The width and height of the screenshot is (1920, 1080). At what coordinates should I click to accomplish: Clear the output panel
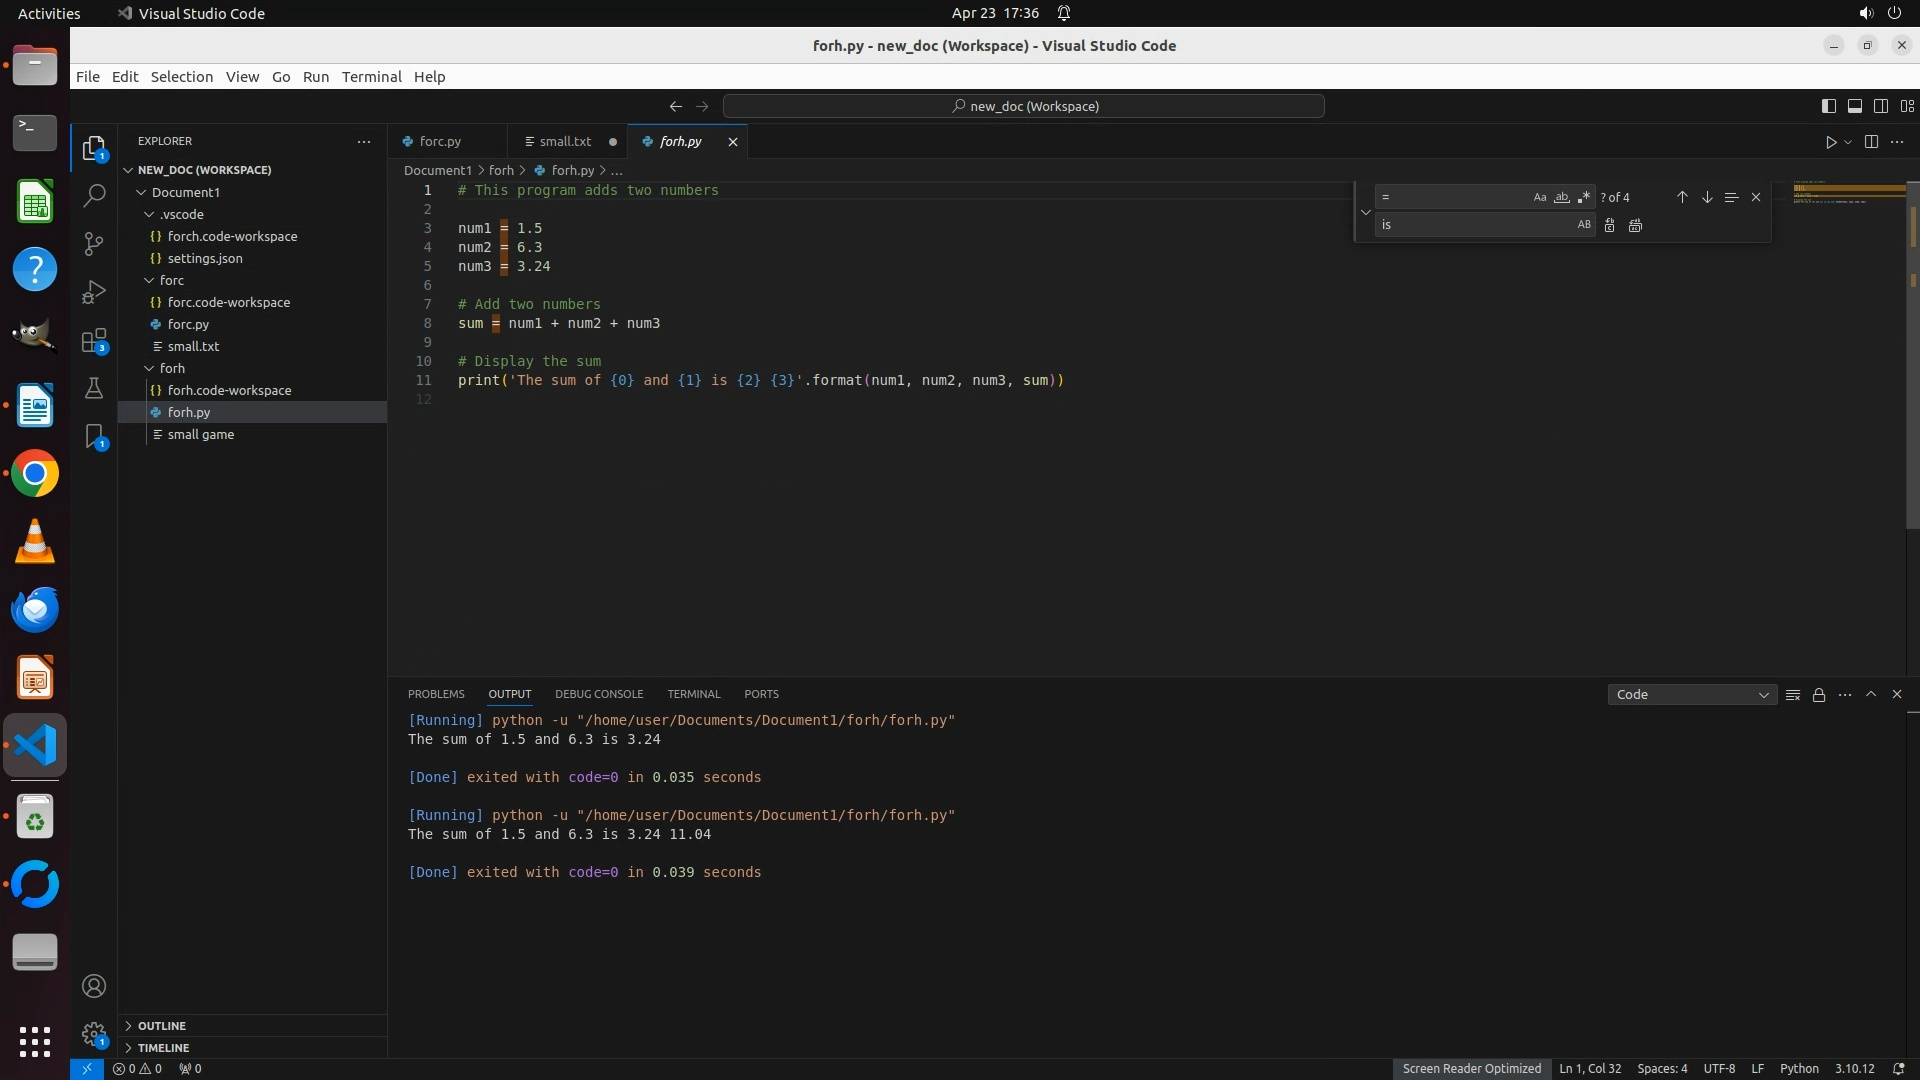coord(1793,695)
